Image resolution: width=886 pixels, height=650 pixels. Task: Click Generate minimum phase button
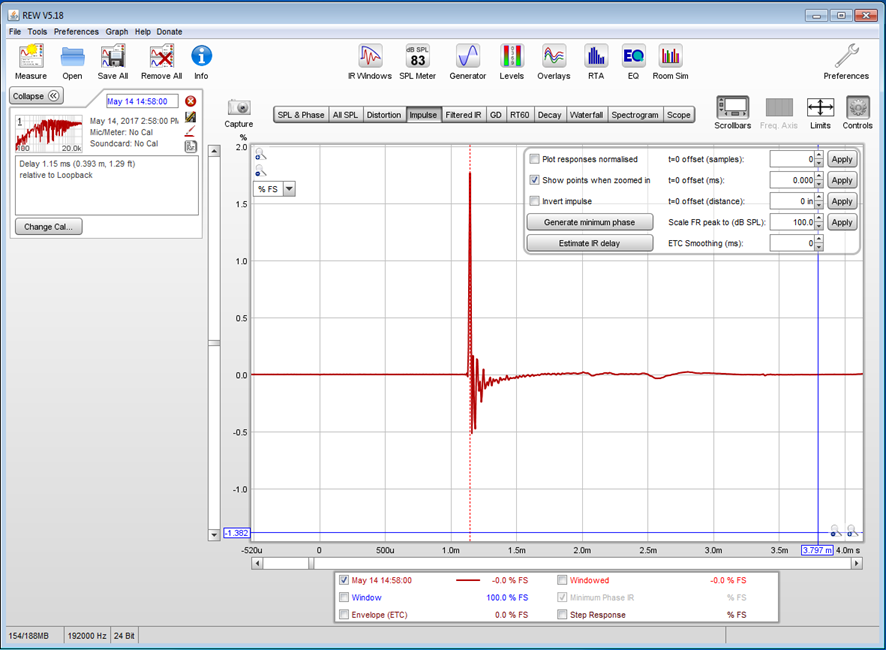pos(589,222)
